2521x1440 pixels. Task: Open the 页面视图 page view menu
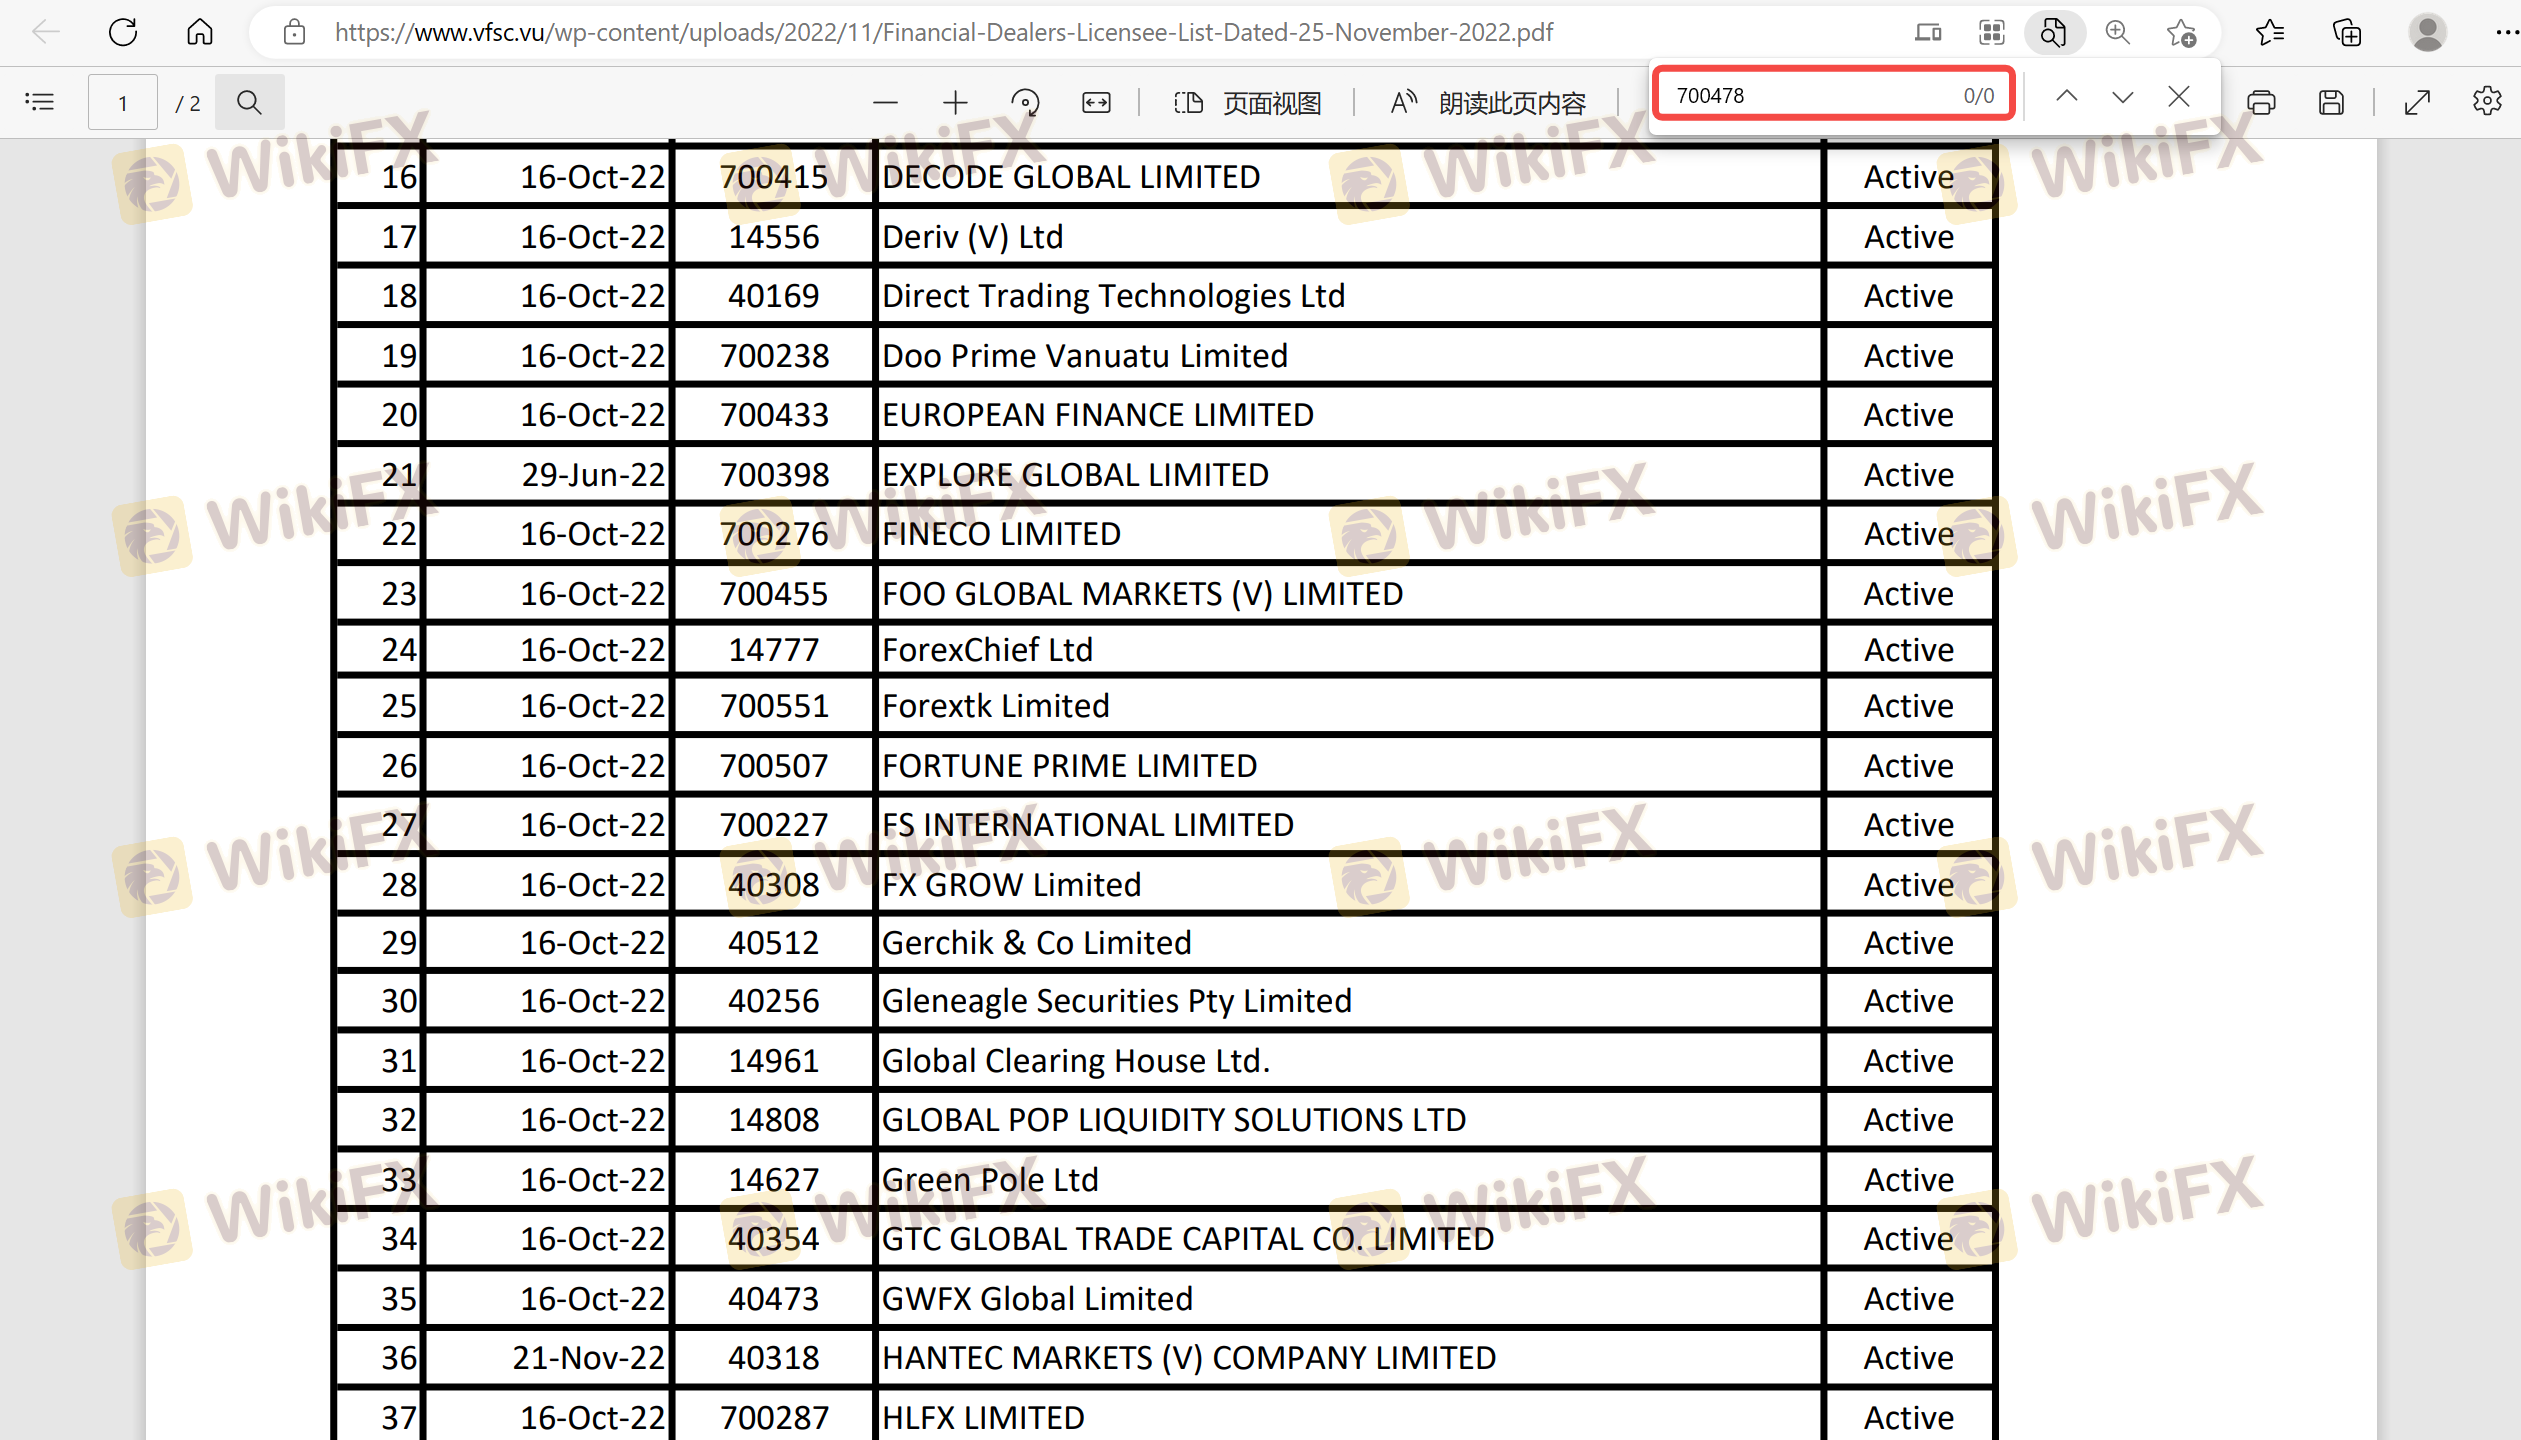tap(1248, 102)
